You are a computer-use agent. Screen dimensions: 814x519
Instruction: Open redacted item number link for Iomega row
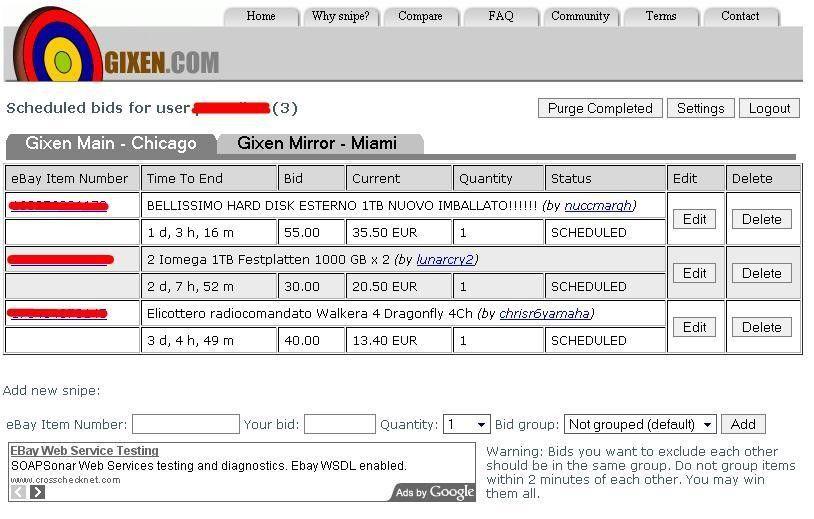pyautogui.click(x=60, y=260)
